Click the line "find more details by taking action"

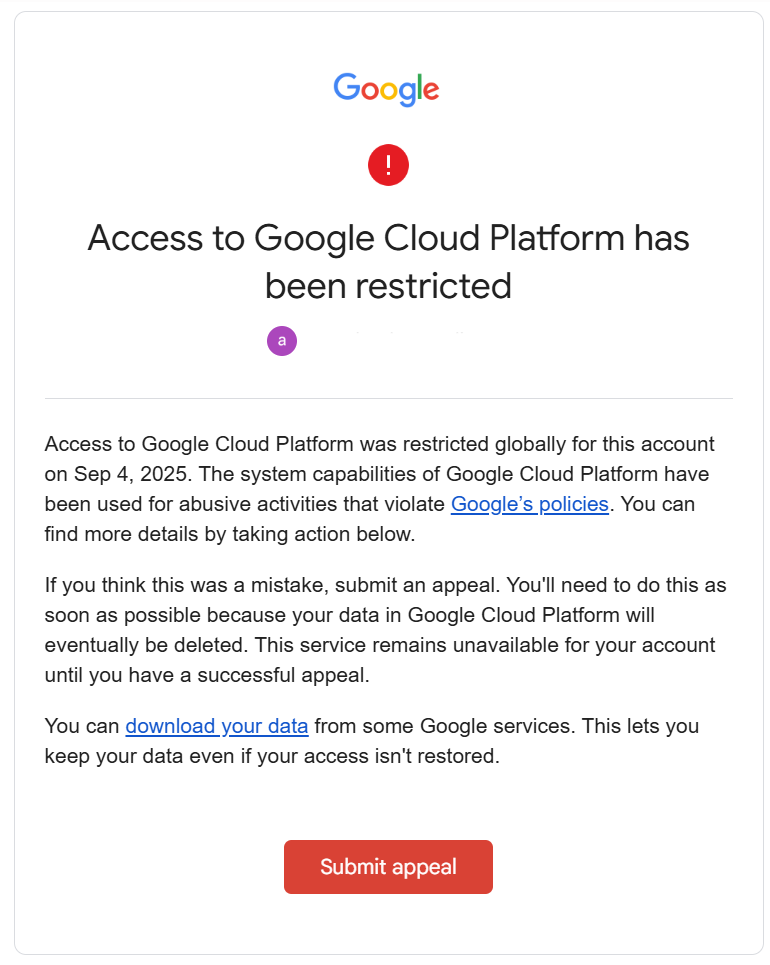pos(230,534)
